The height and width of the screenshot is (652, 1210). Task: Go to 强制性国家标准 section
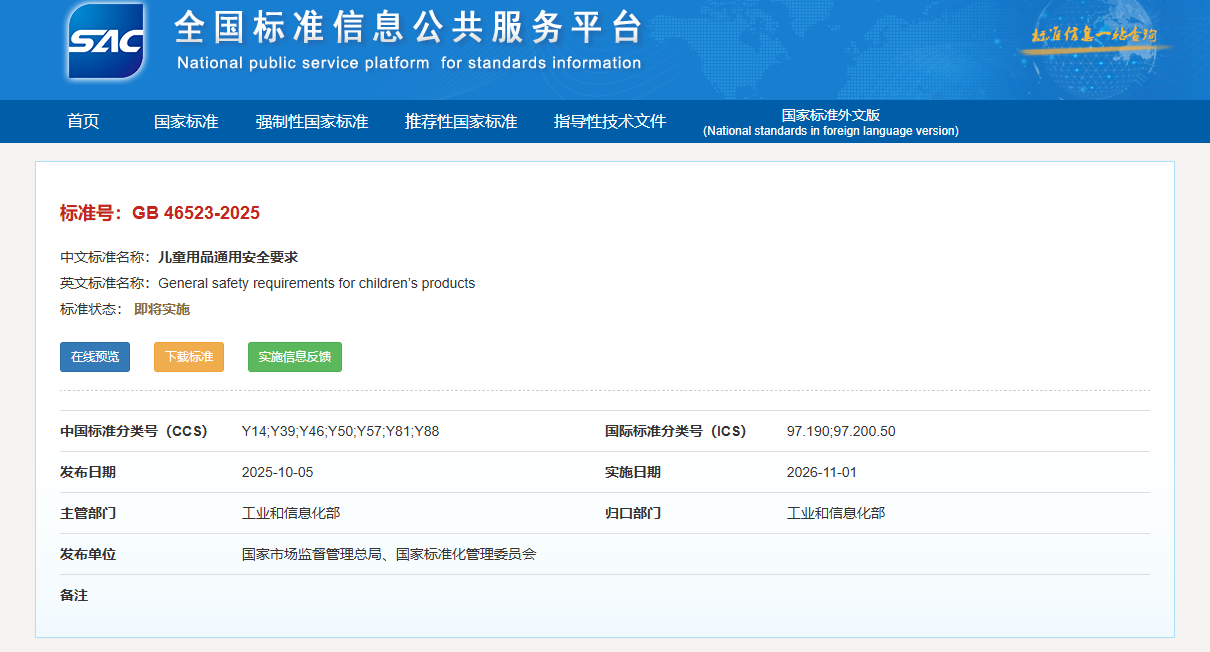tap(312, 121)
